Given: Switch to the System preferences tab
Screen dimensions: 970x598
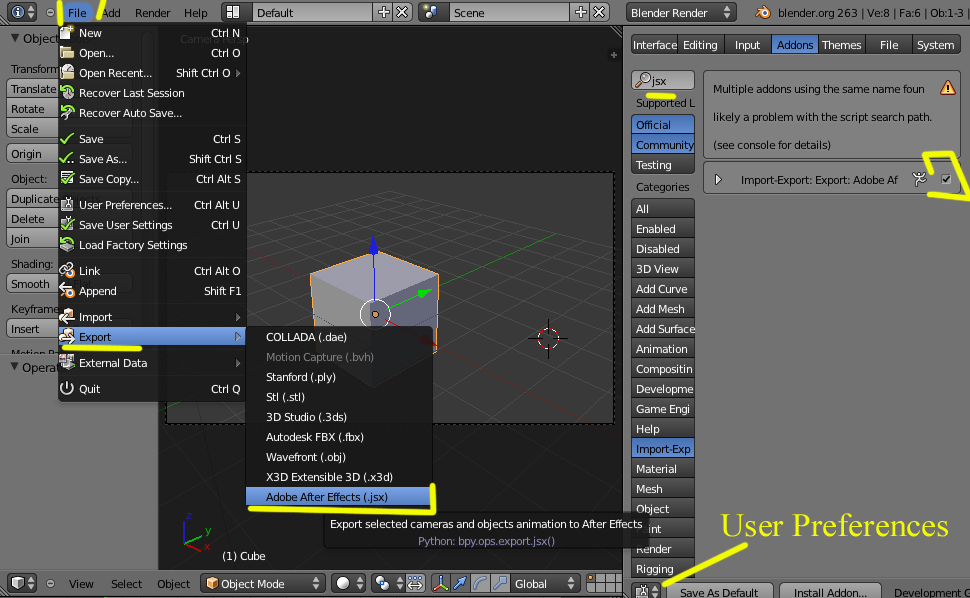Looking at the screenshot, I should point(935,45).
